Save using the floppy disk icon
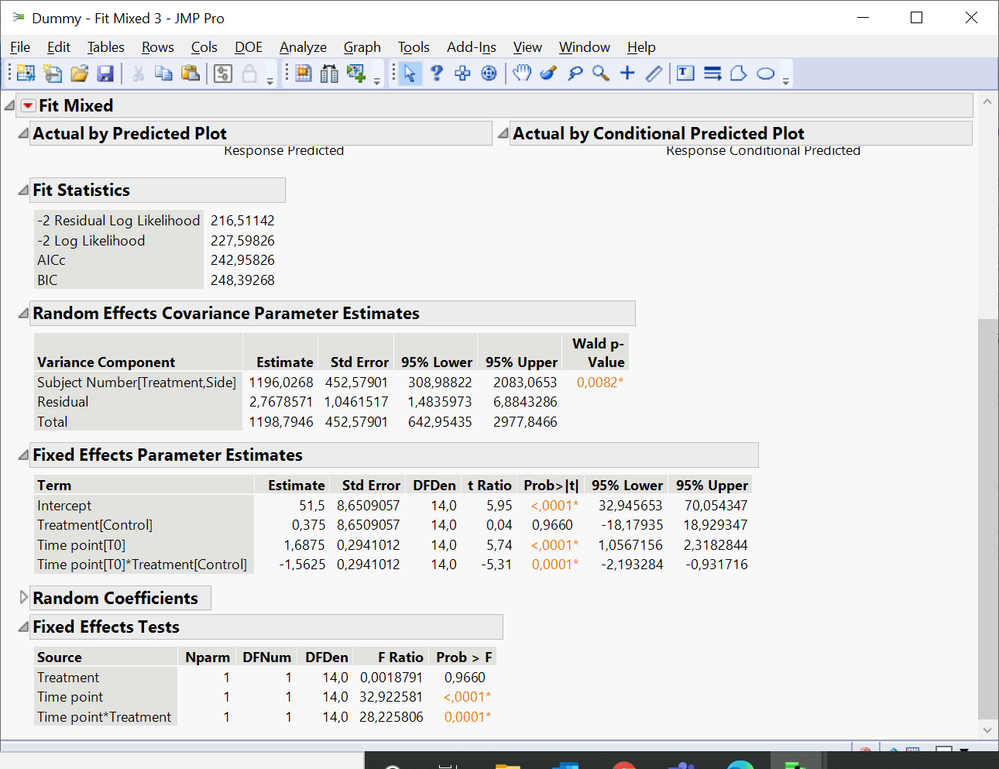 tap(105, 73)
